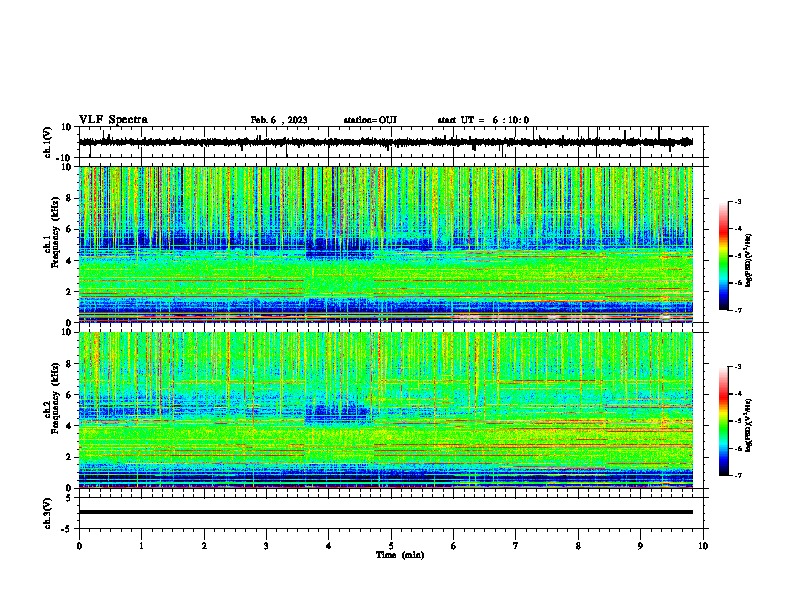Select the "start UT = 6 : 10: 0" text

click(483, 120)
